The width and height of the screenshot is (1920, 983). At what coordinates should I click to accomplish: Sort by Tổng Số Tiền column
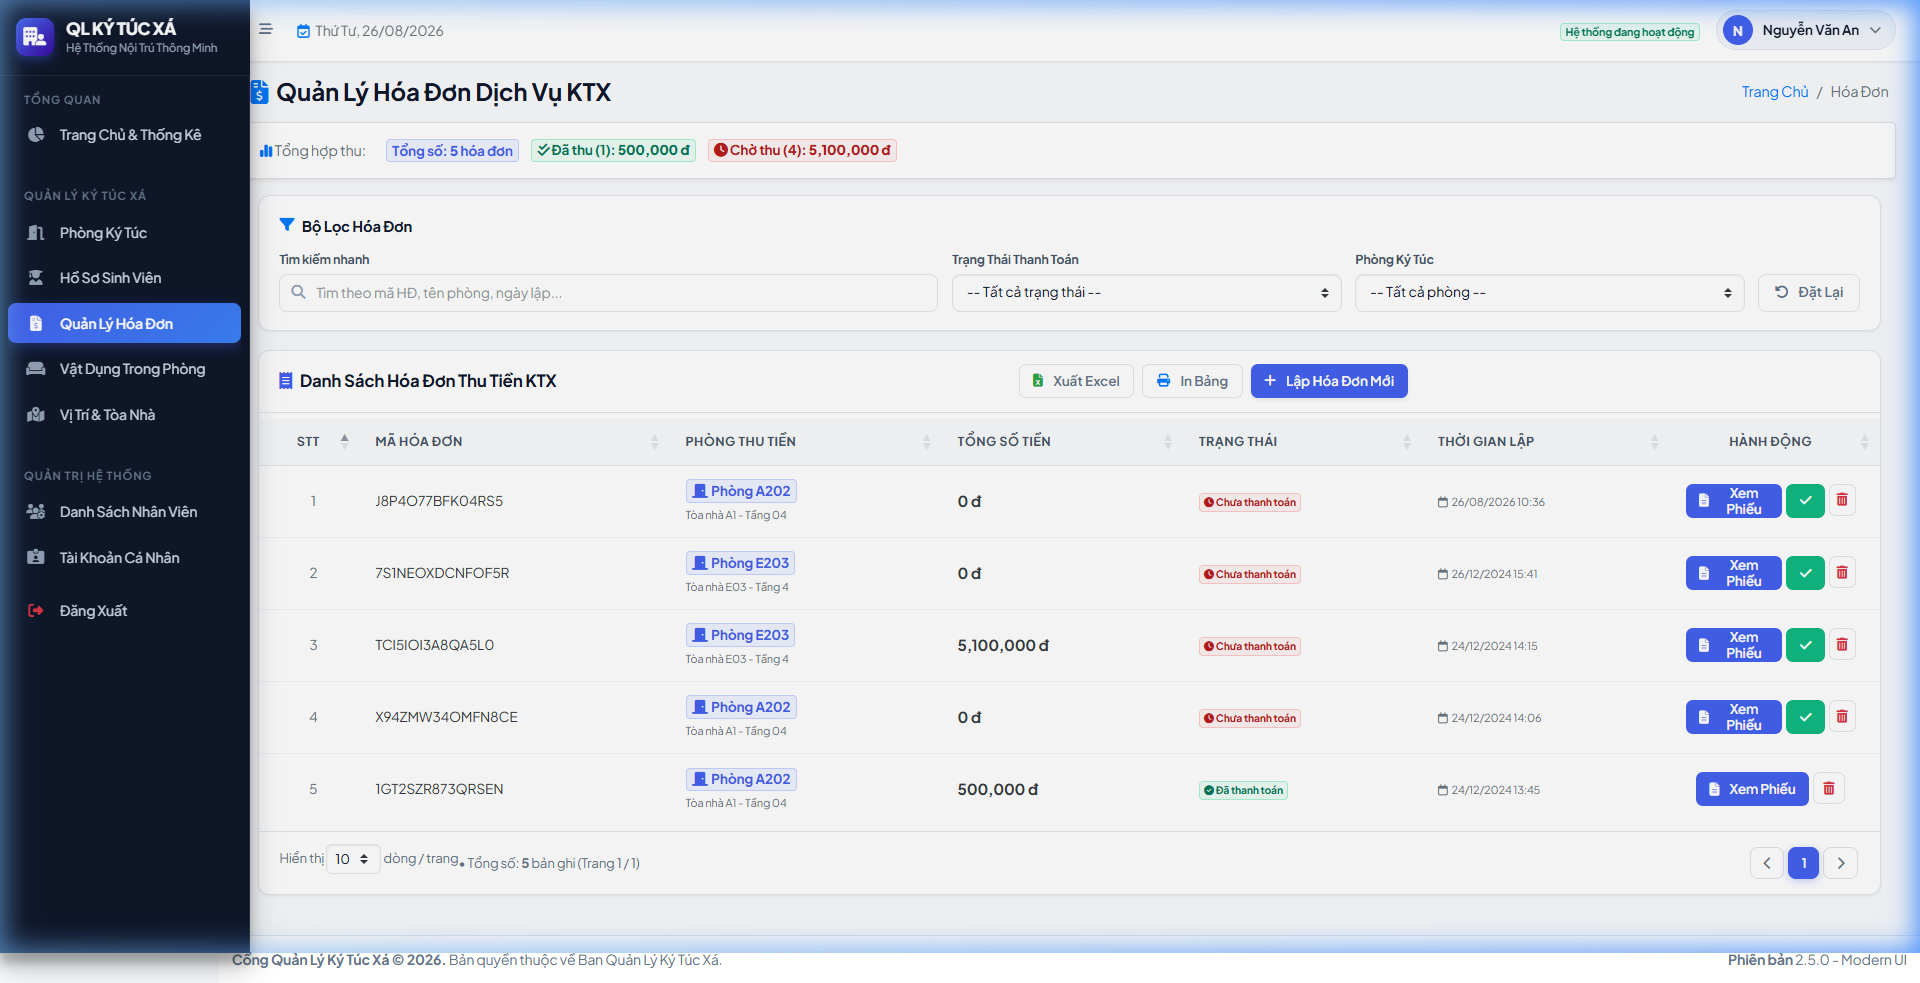pos(1064,441)
